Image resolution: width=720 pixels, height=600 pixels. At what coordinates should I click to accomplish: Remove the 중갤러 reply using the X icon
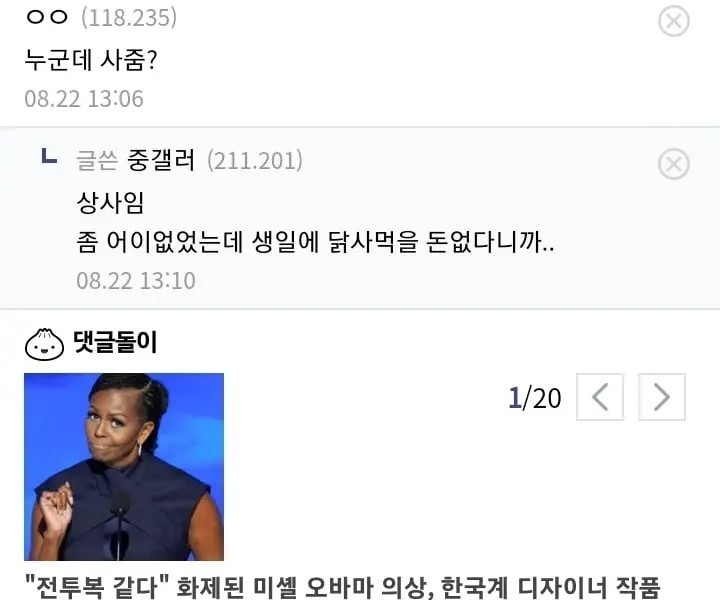(x=674, y=164)
